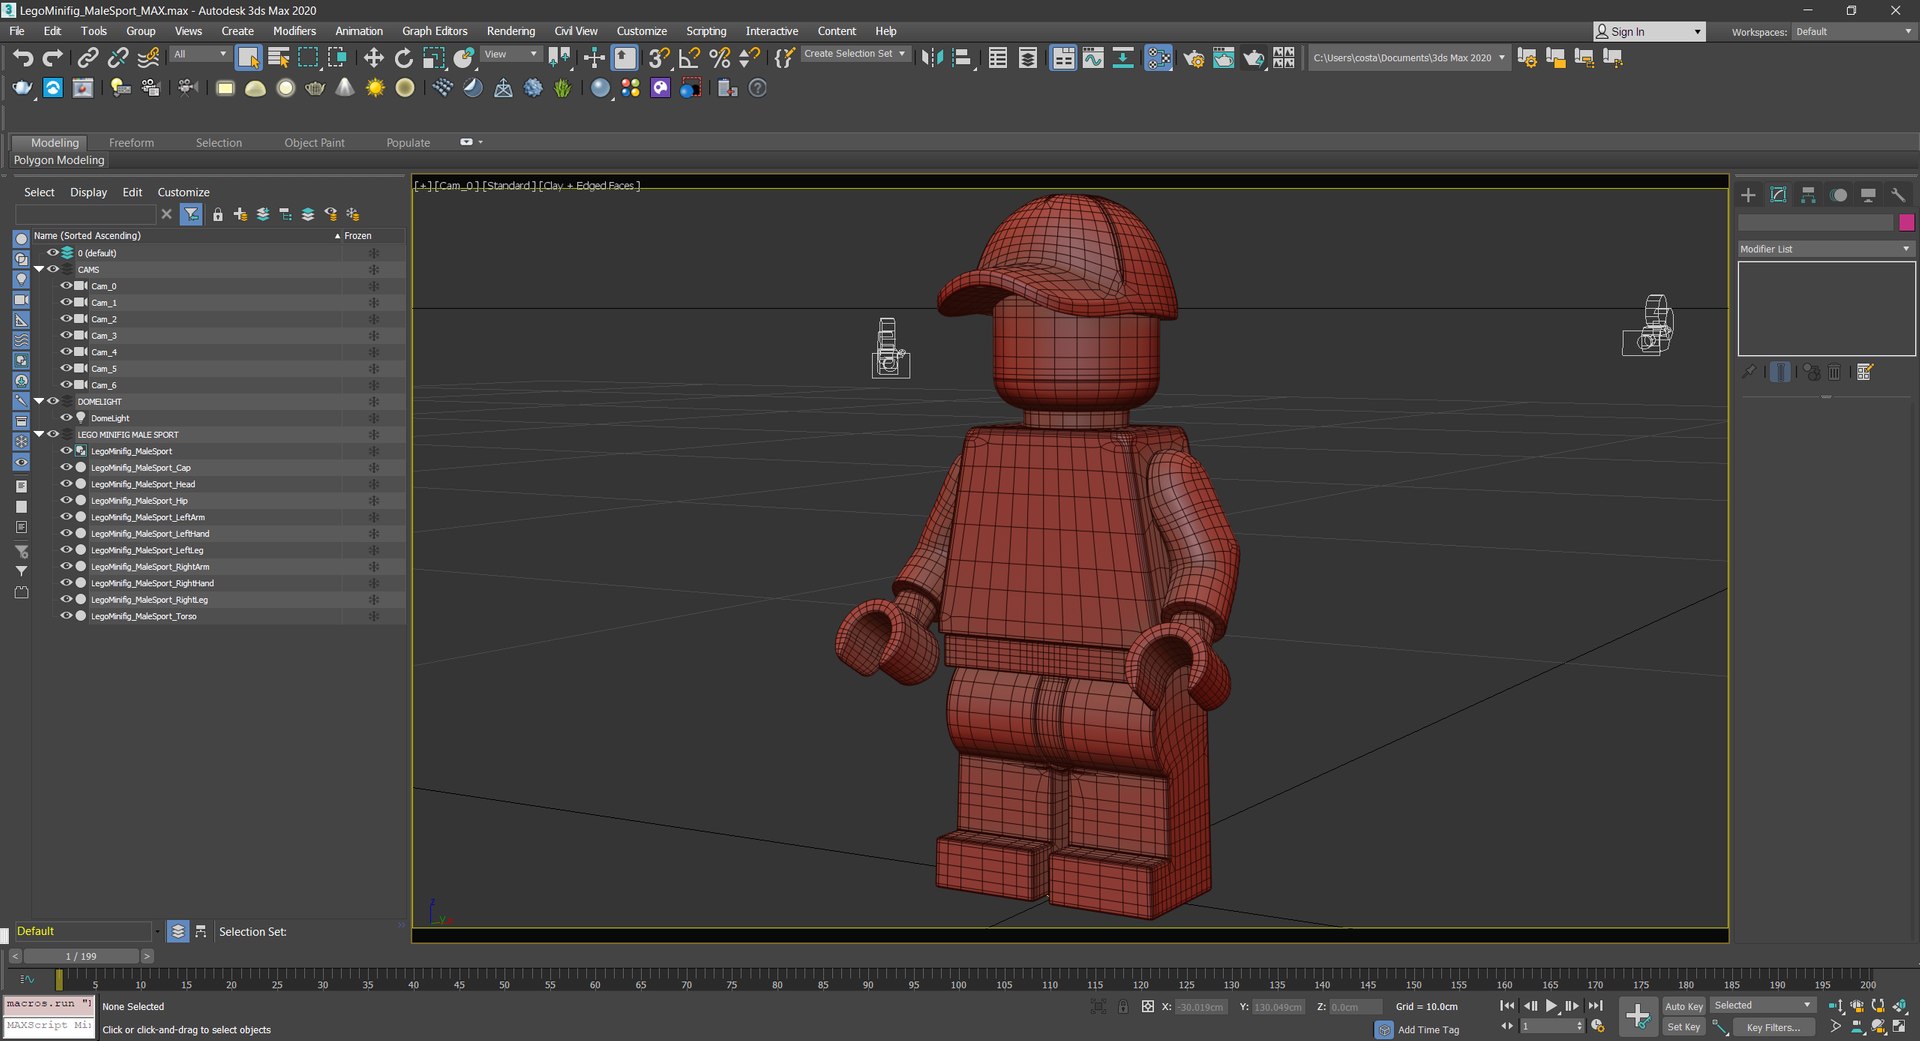Open the Schematic View icon
The image size is (1920, 1041).
(x=1123, y=58)
